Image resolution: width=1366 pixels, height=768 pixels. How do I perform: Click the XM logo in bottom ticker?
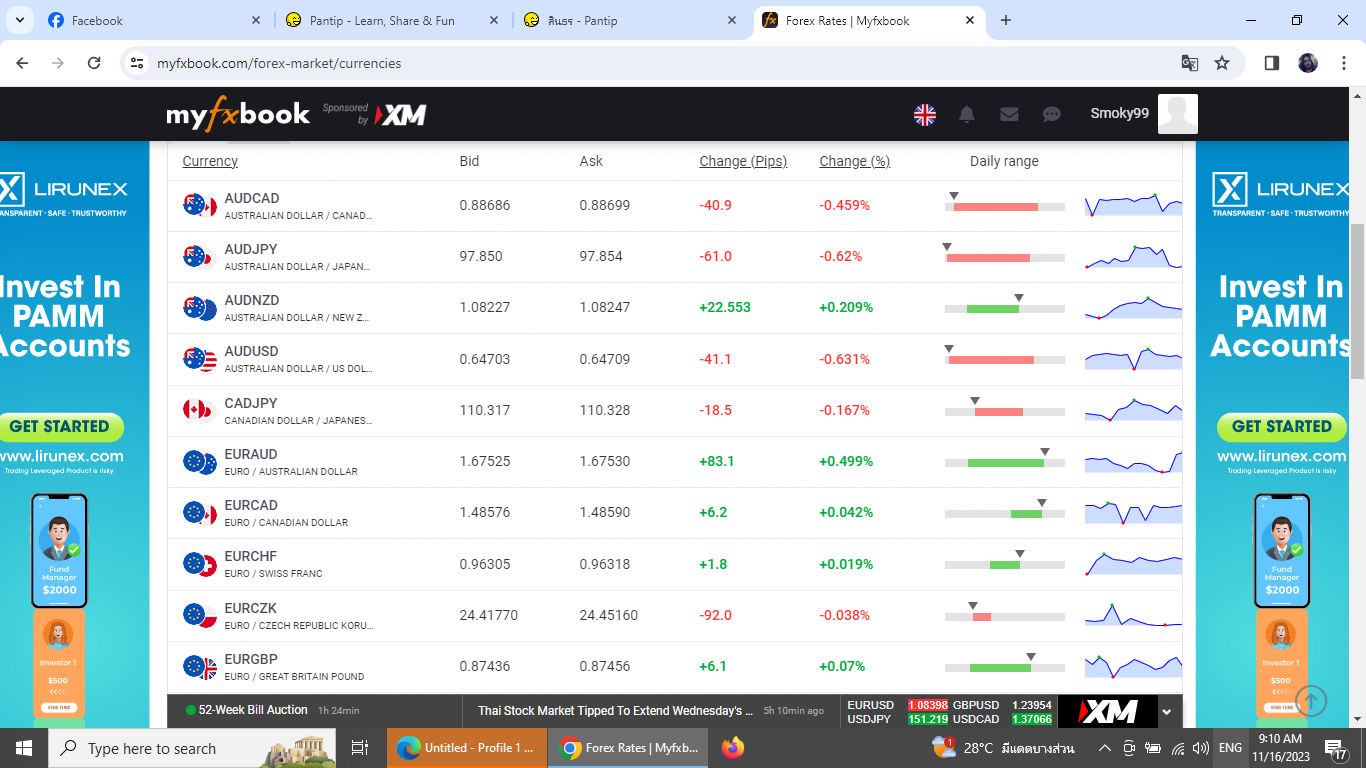pos(1107,712)
